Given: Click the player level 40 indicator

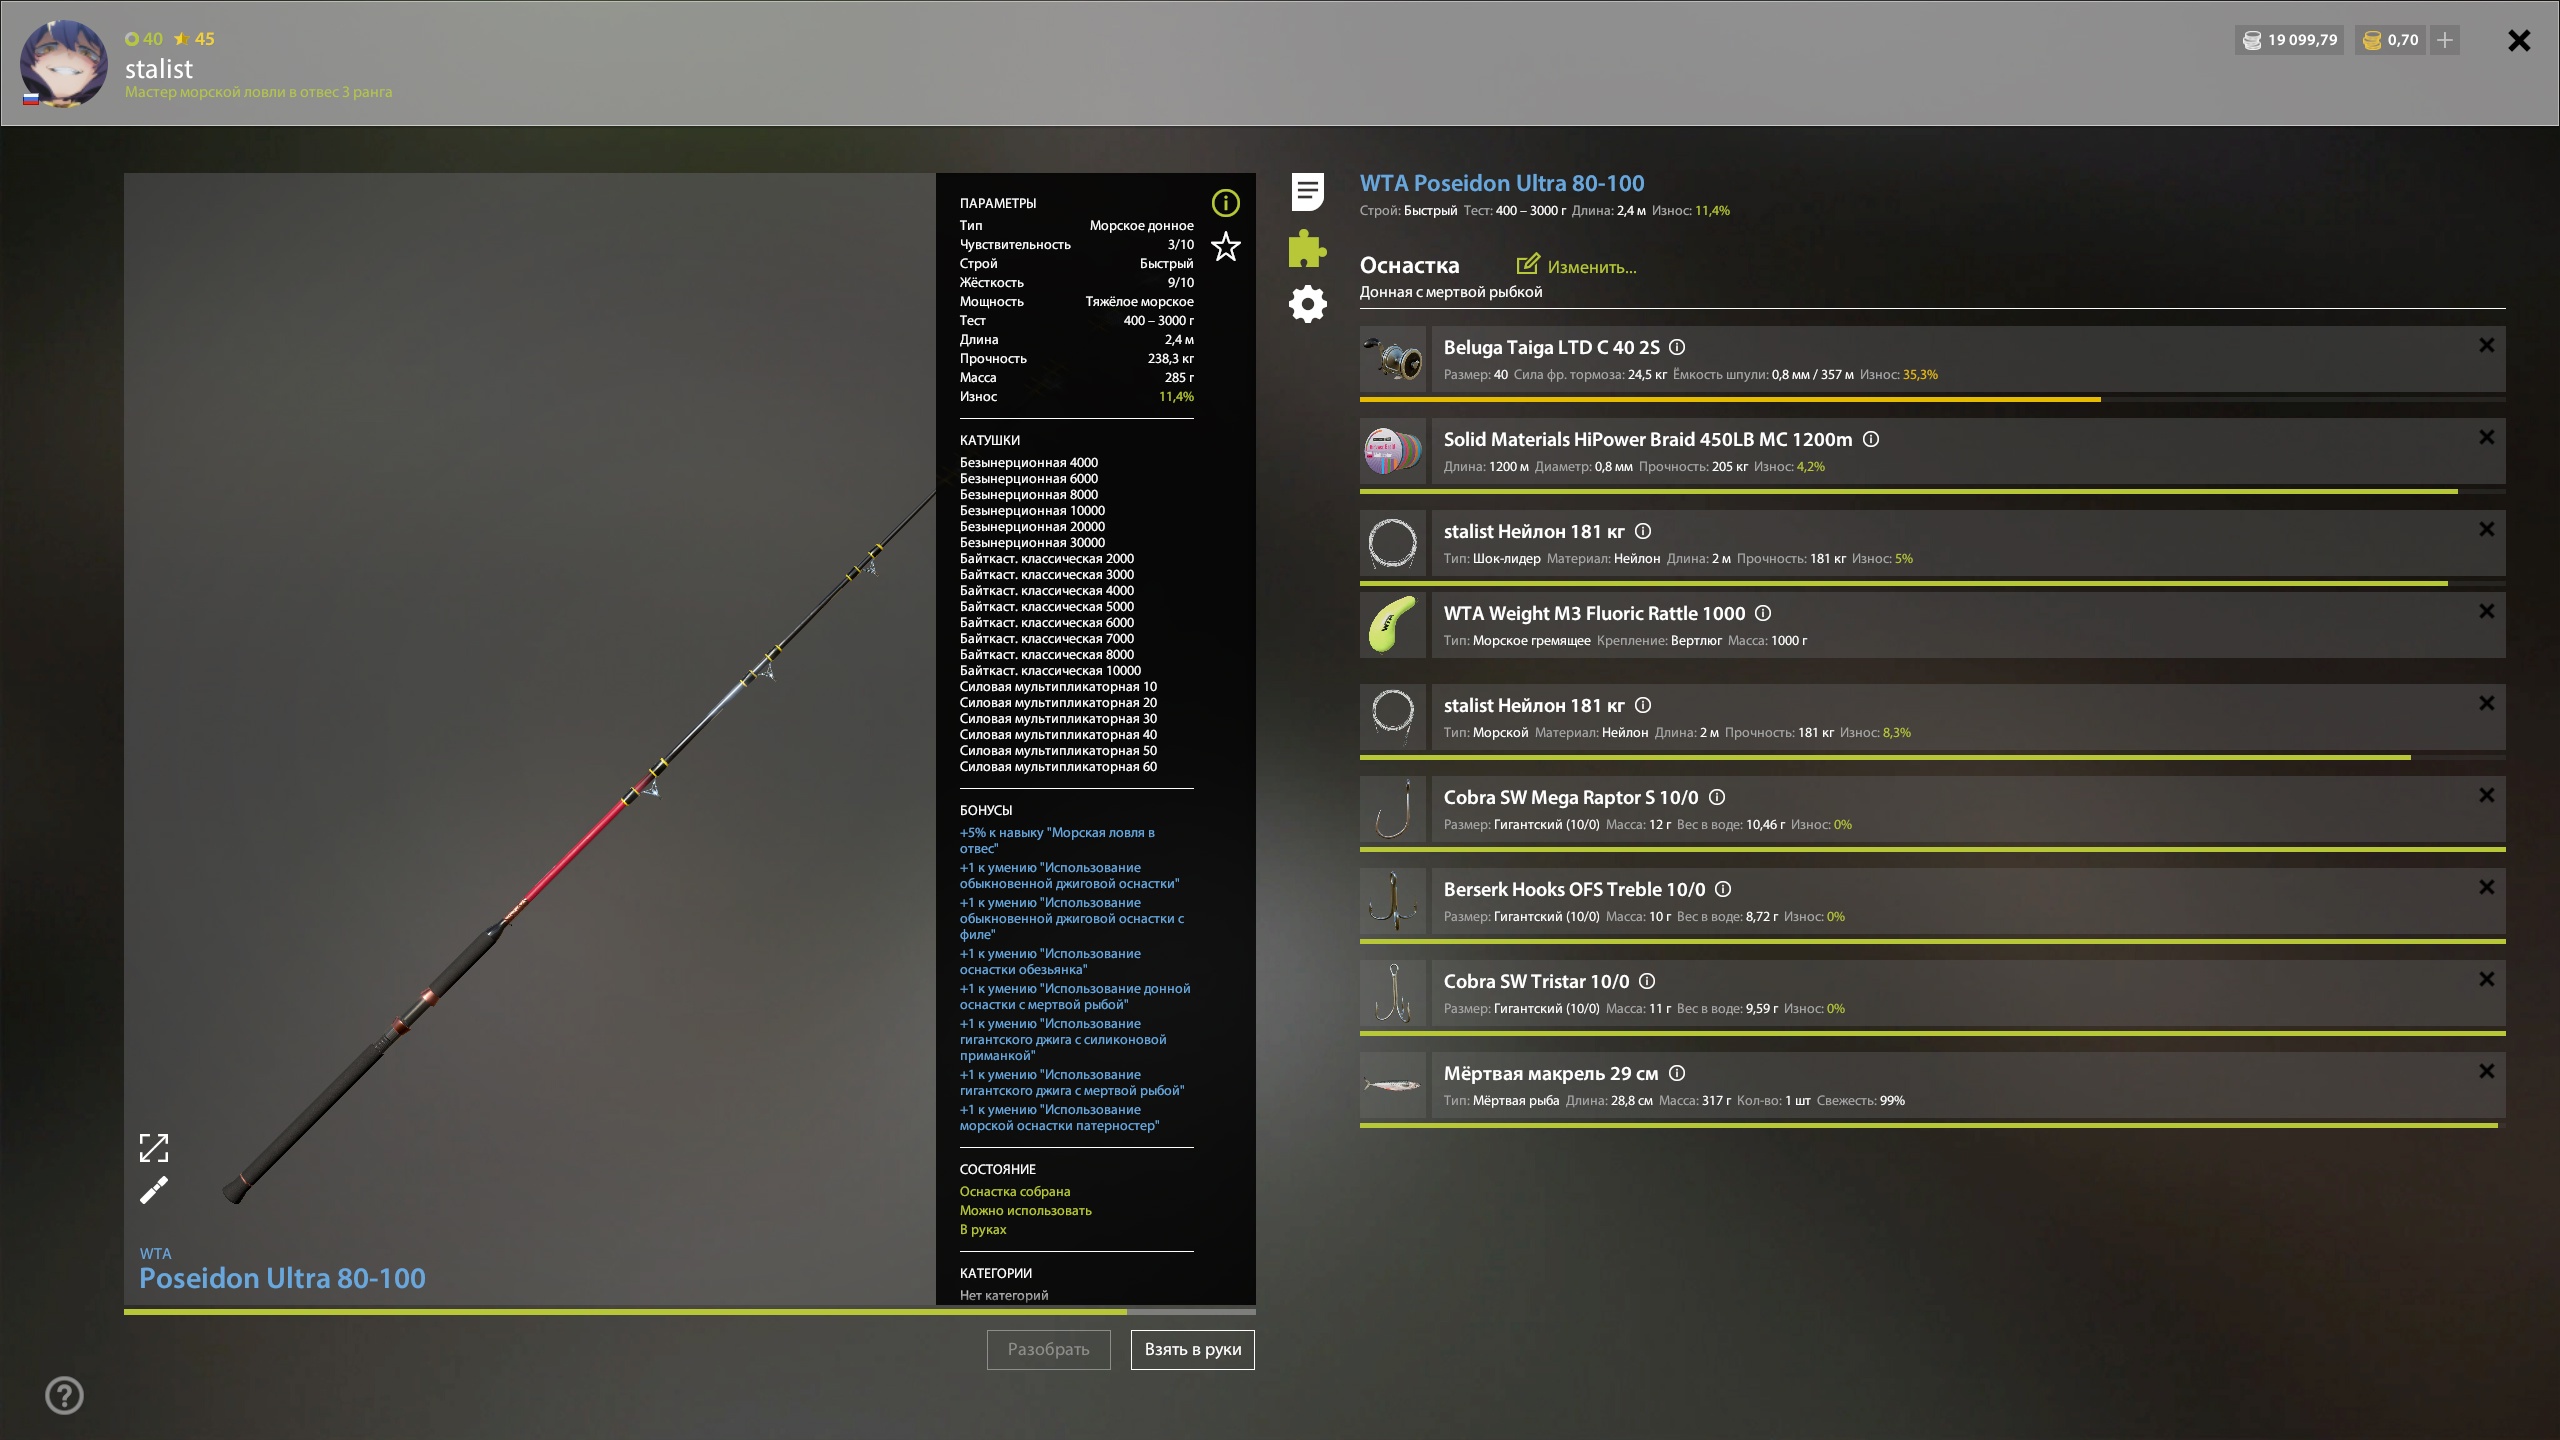Looking at the screenshot, I should click(x=144, y=39).
